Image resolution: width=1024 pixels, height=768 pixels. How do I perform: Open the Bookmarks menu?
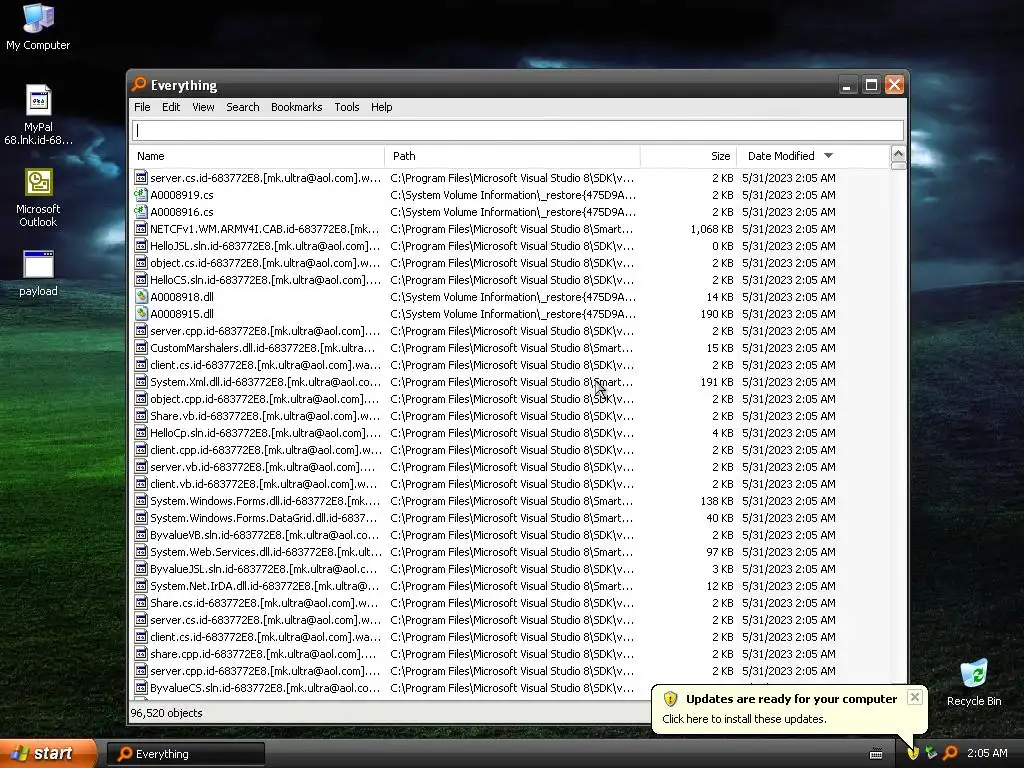click(x=296, y=107)
